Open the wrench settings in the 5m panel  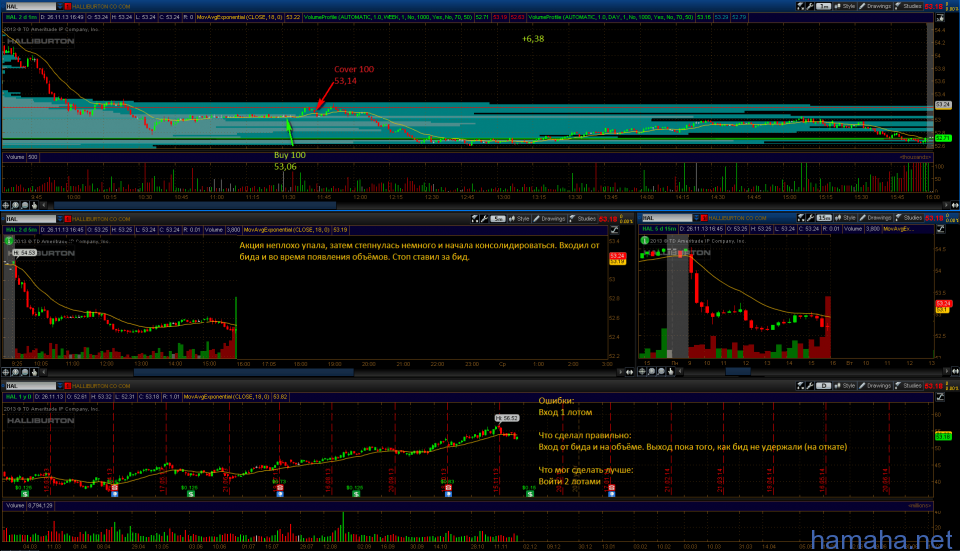(x=484, y=219)
